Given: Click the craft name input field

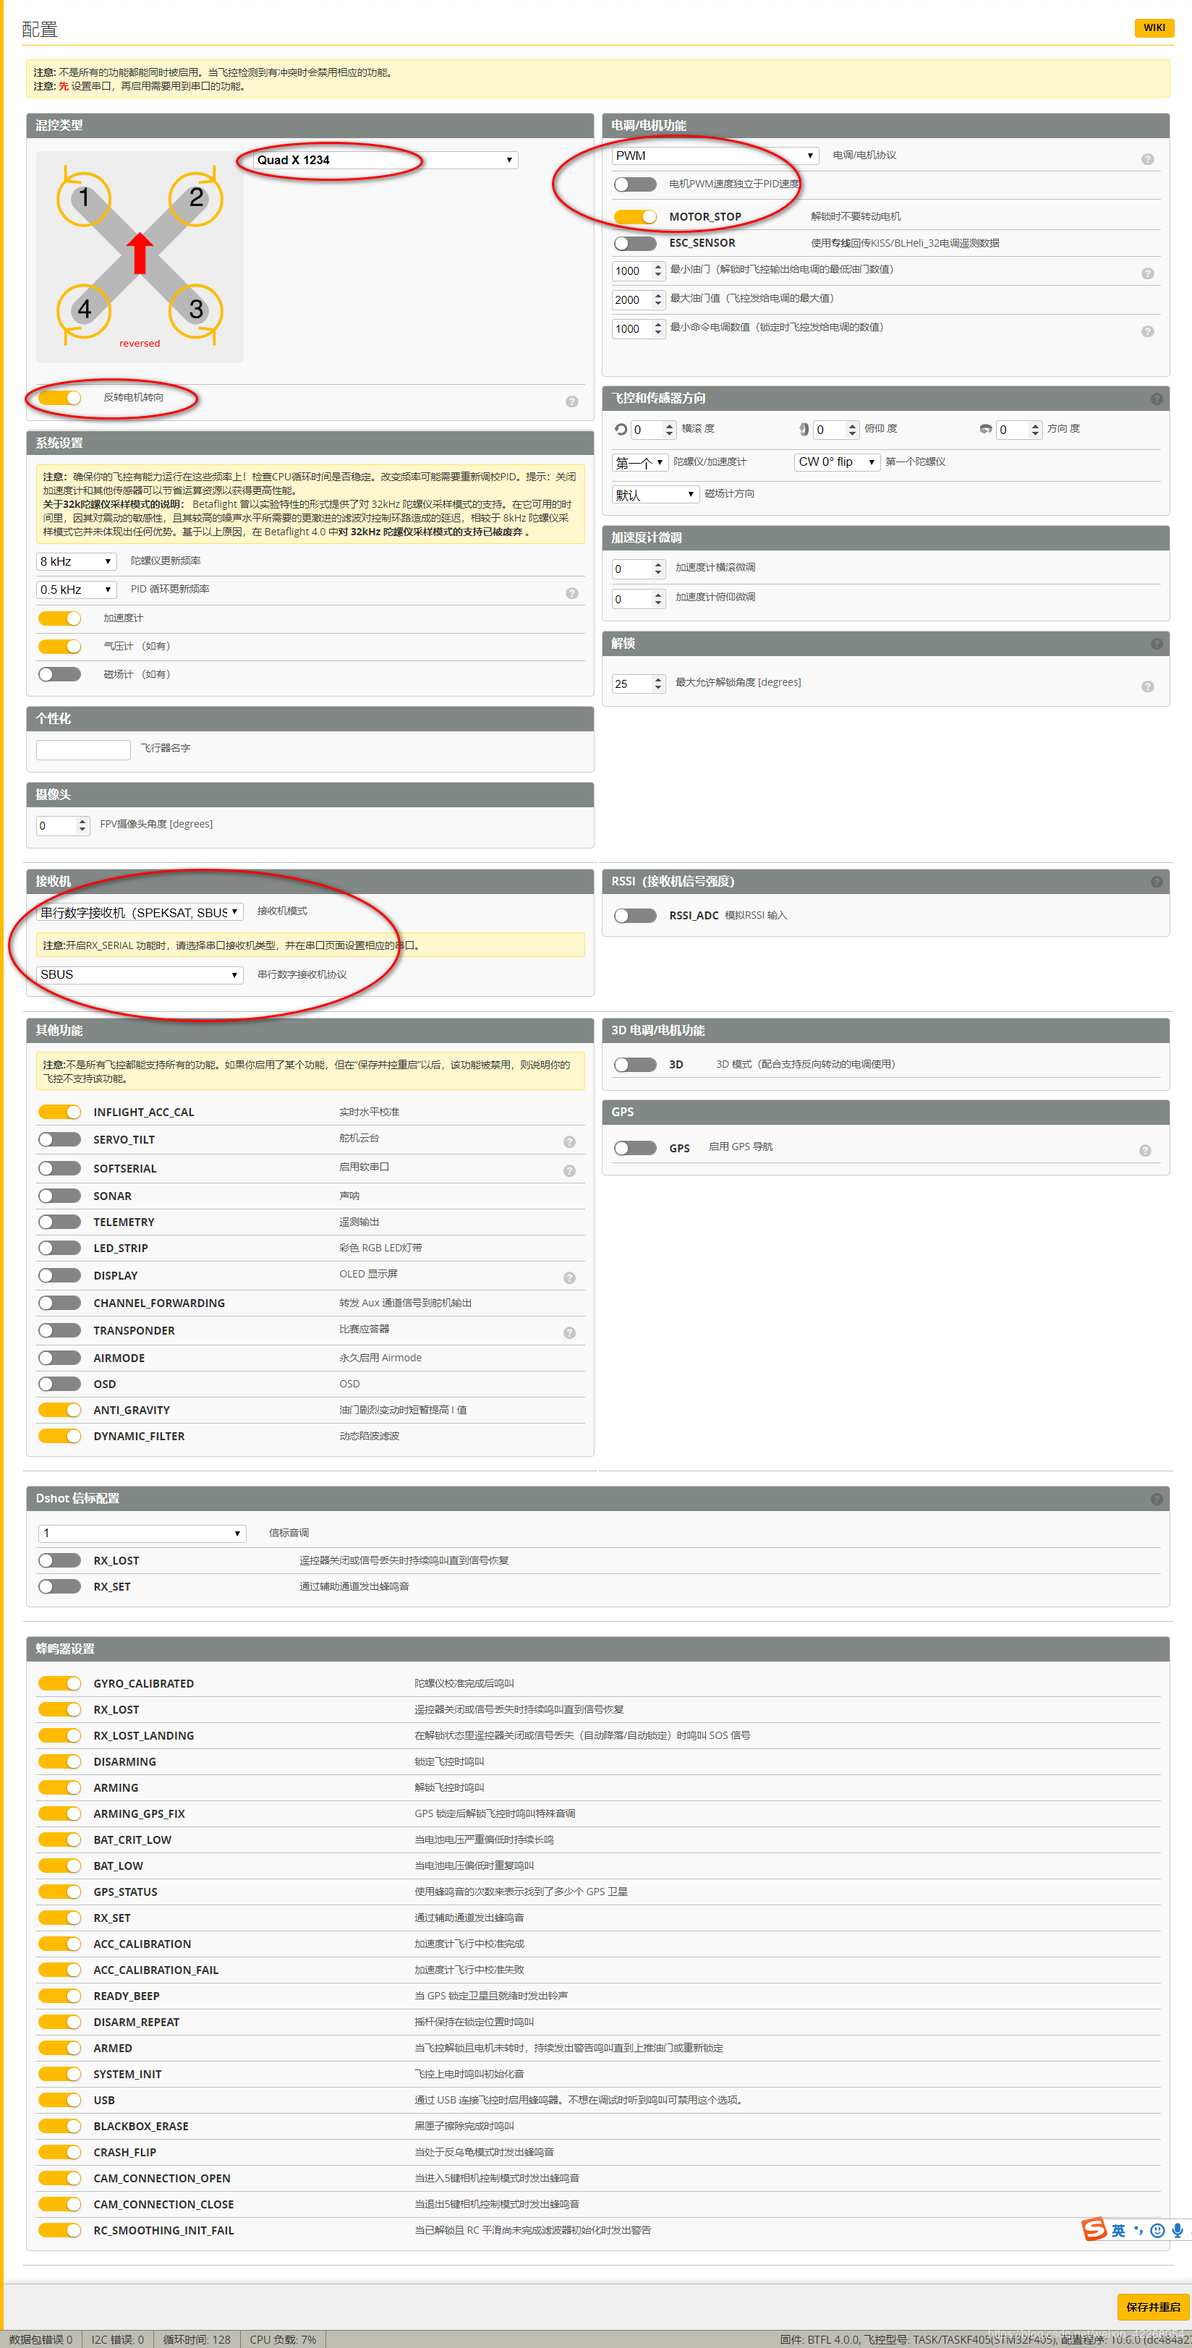Looking at the screenshot, I should point(83,749).
